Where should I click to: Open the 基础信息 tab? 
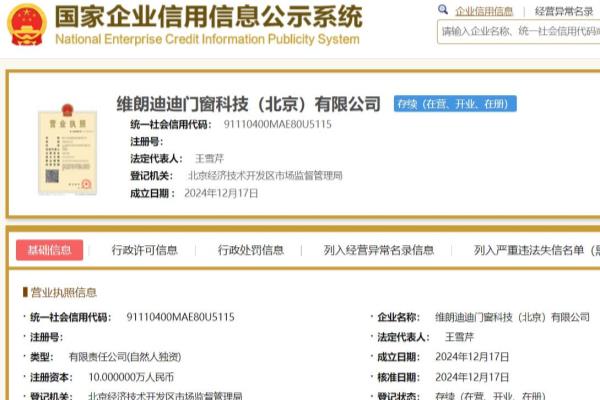[49, 250]
